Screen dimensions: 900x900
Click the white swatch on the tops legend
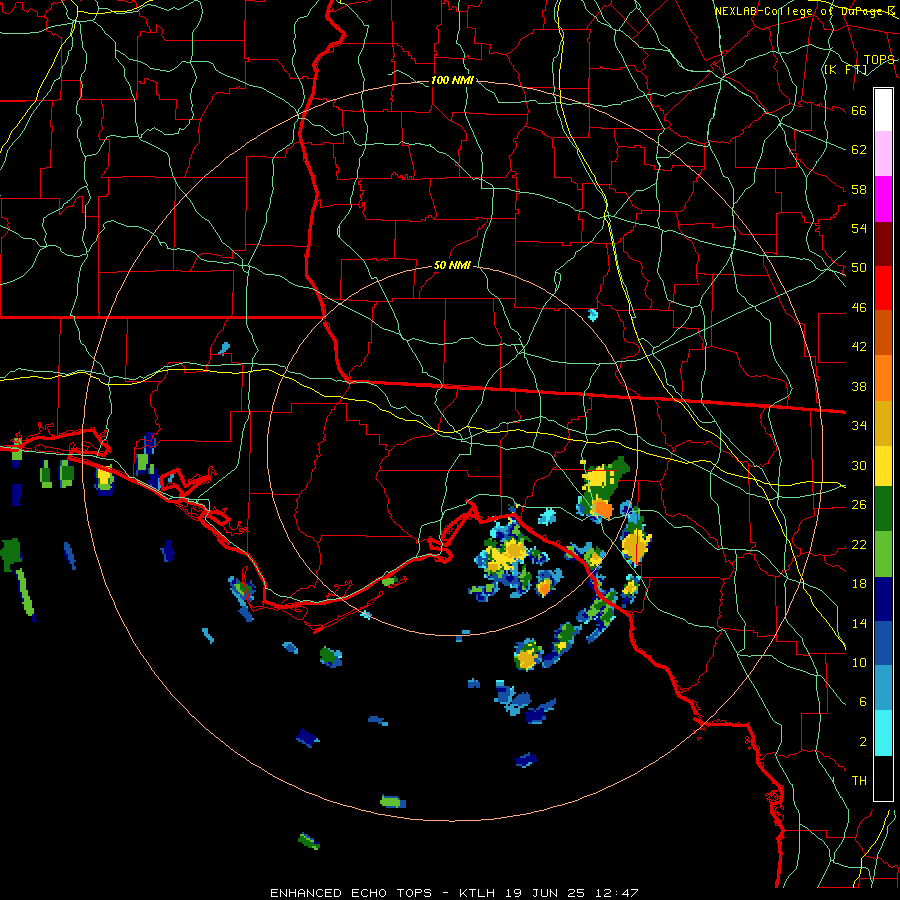click(x=883, y=110)
